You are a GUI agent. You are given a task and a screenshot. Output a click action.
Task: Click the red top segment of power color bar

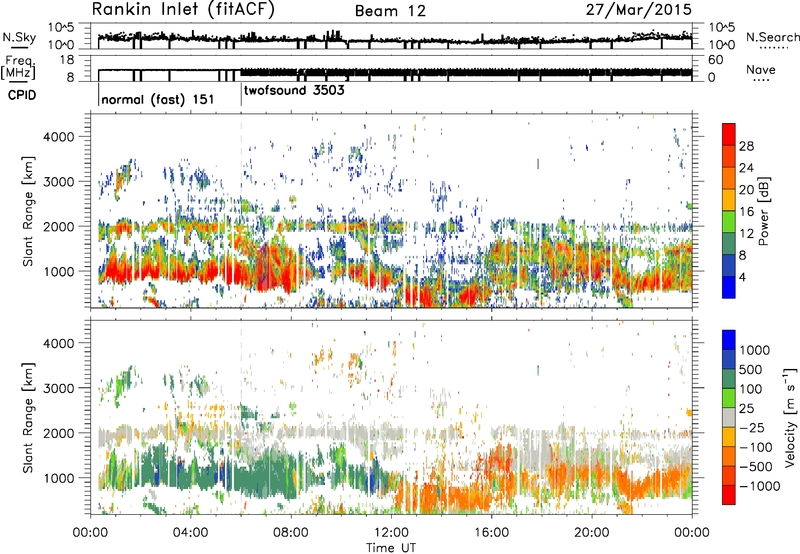(x=729, y=132)
